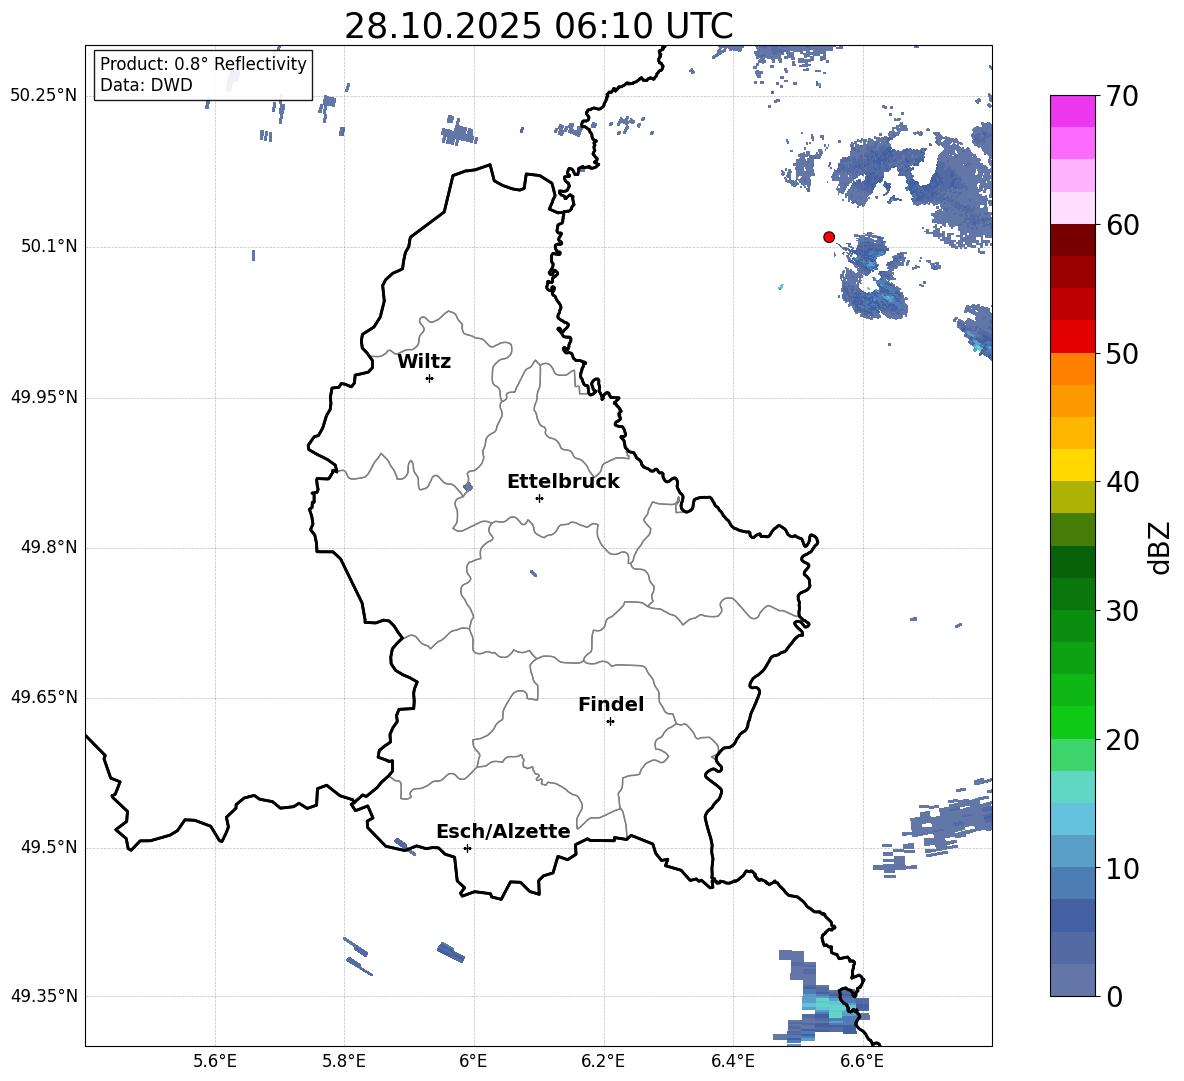The height and width of the screenshot is (1081, 1184).
Task: Click the 50.1°N latitude label
Action: [x=49, y=247]
